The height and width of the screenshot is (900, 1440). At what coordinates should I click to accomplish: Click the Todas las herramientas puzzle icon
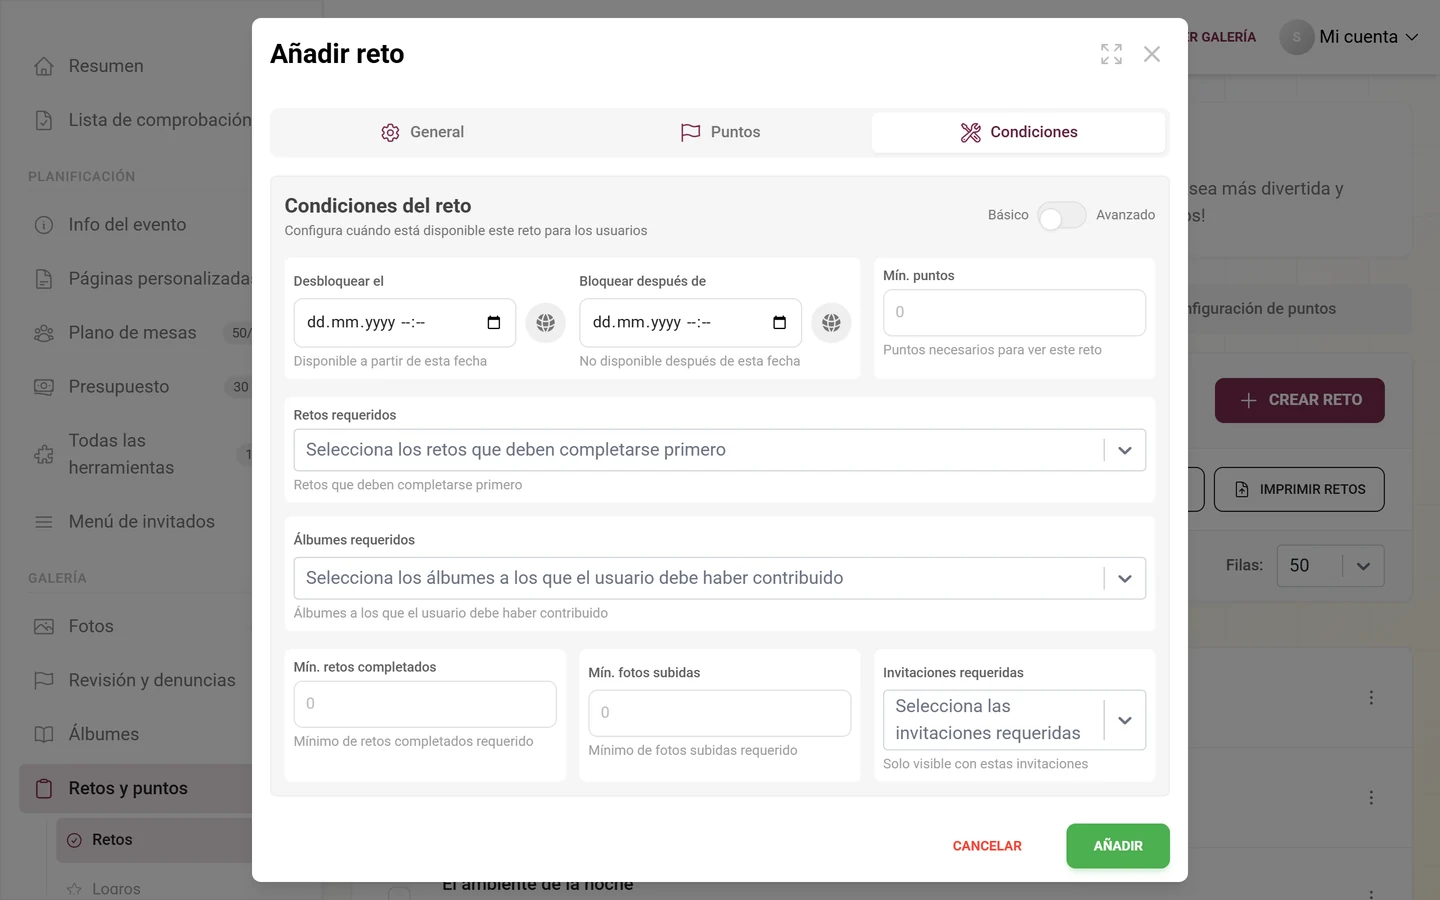(44, 454)
